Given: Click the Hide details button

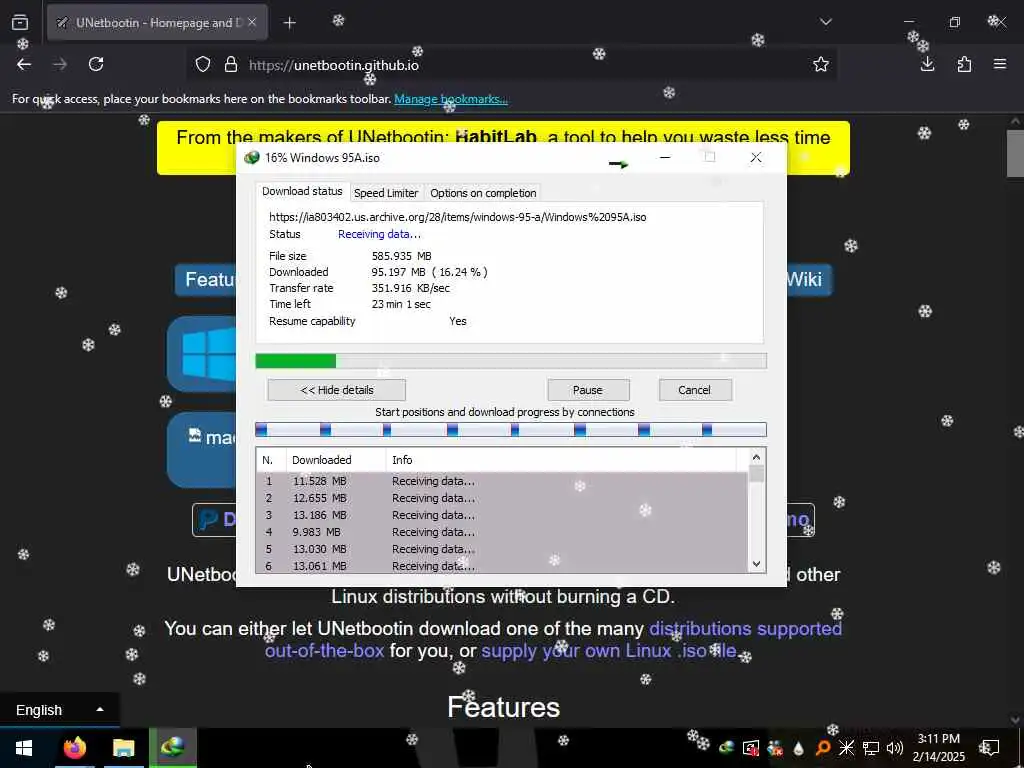Looking at the screenshot, I should pos(336,390).
